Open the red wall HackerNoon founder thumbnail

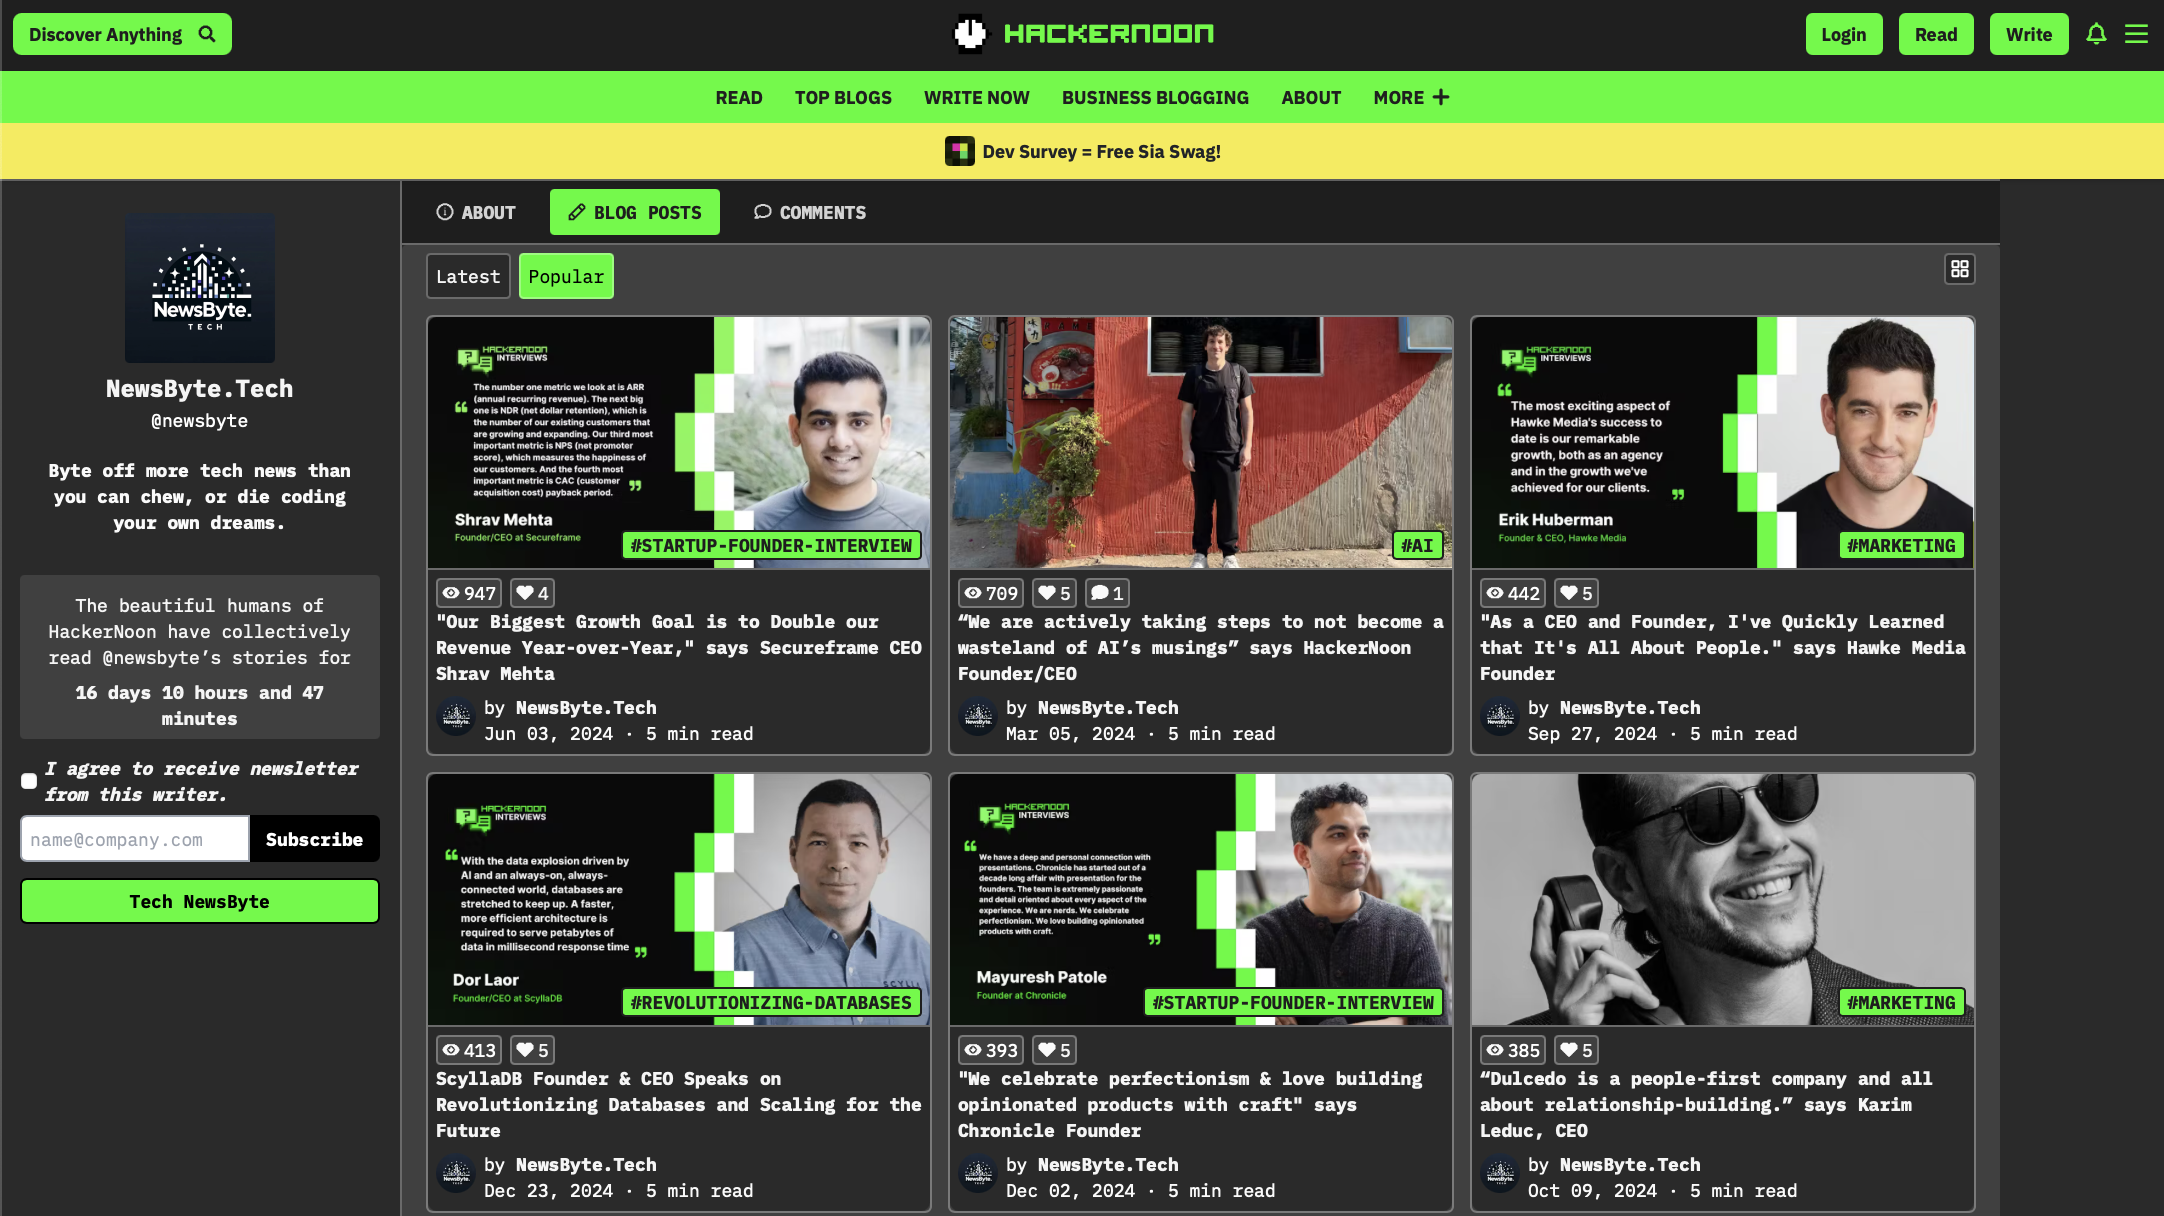1201,443
